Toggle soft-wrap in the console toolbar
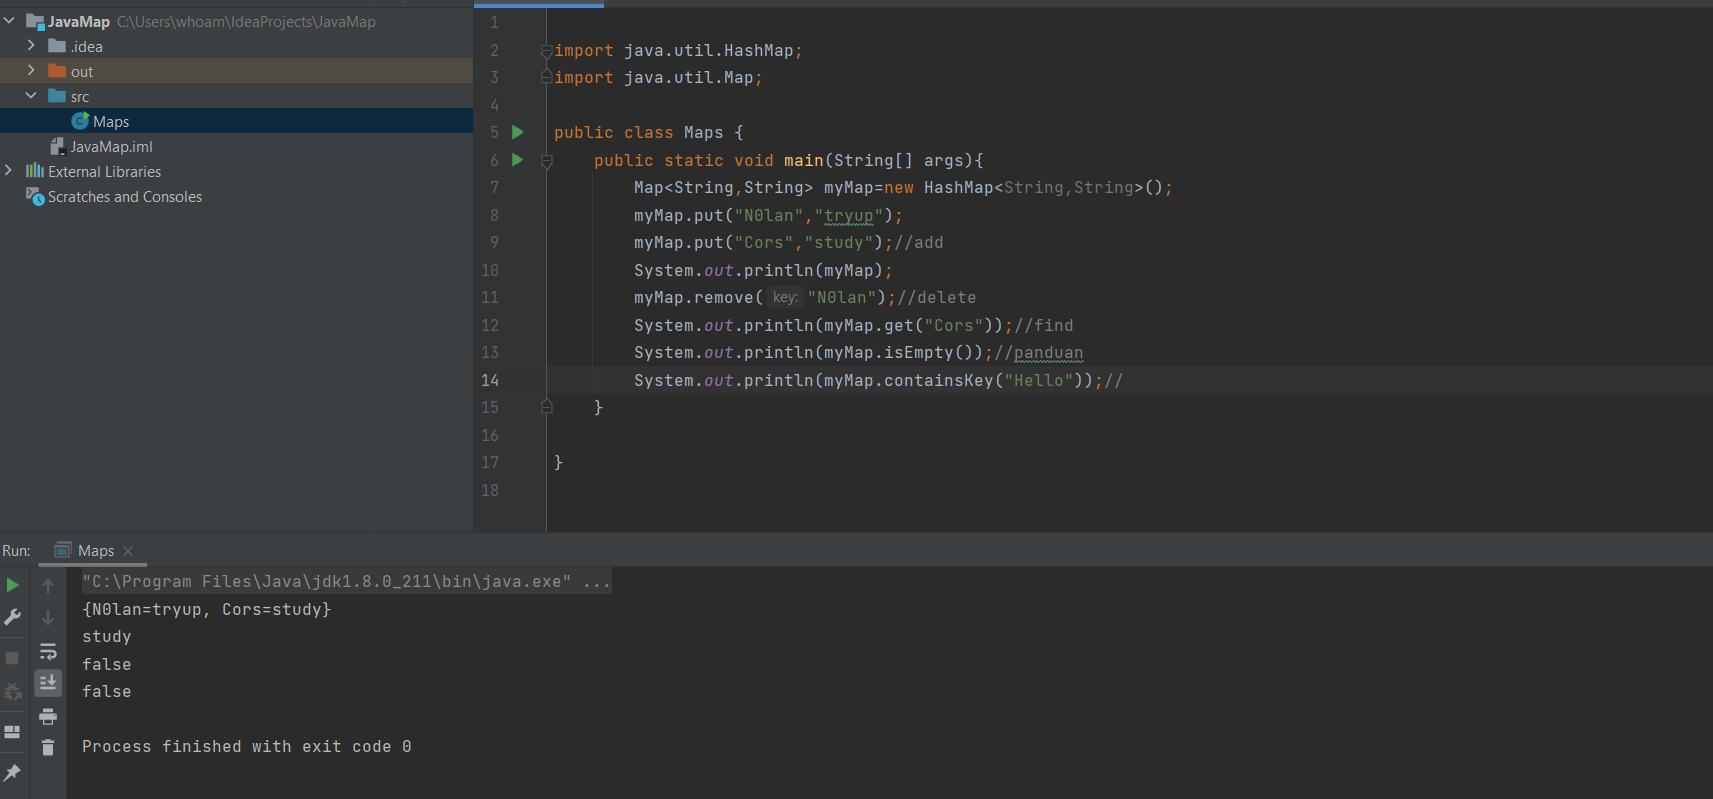 pyautogui.click(x=48, y=652)
